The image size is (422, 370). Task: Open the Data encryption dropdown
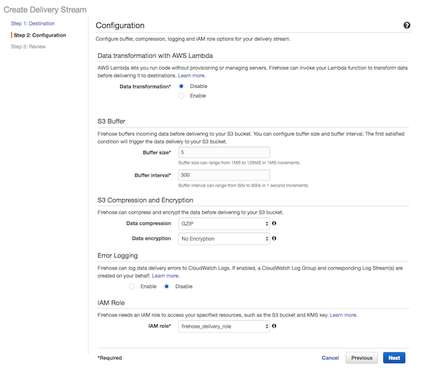click(224, 239)
